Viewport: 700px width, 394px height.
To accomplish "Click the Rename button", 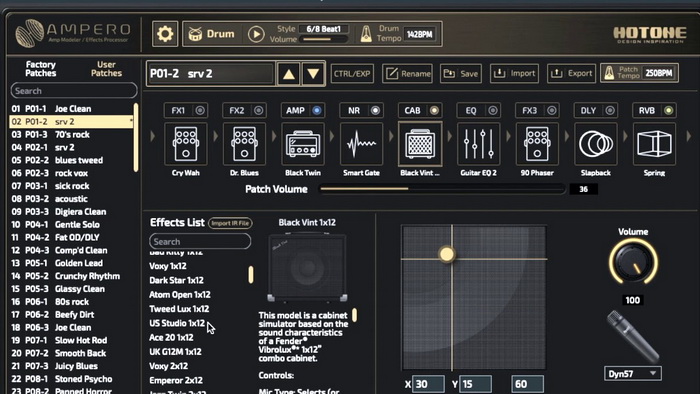I will pos(408,74).
